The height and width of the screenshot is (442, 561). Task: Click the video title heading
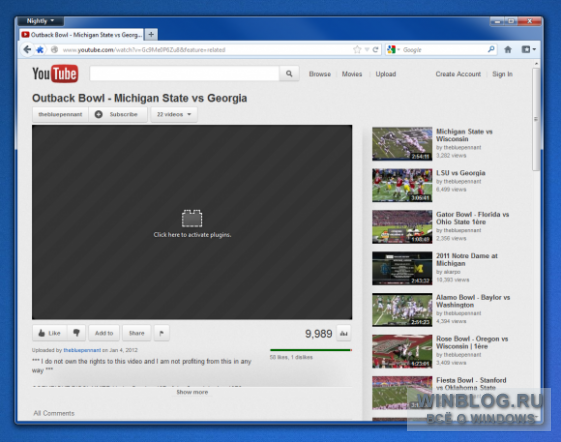tap(140, 98)
